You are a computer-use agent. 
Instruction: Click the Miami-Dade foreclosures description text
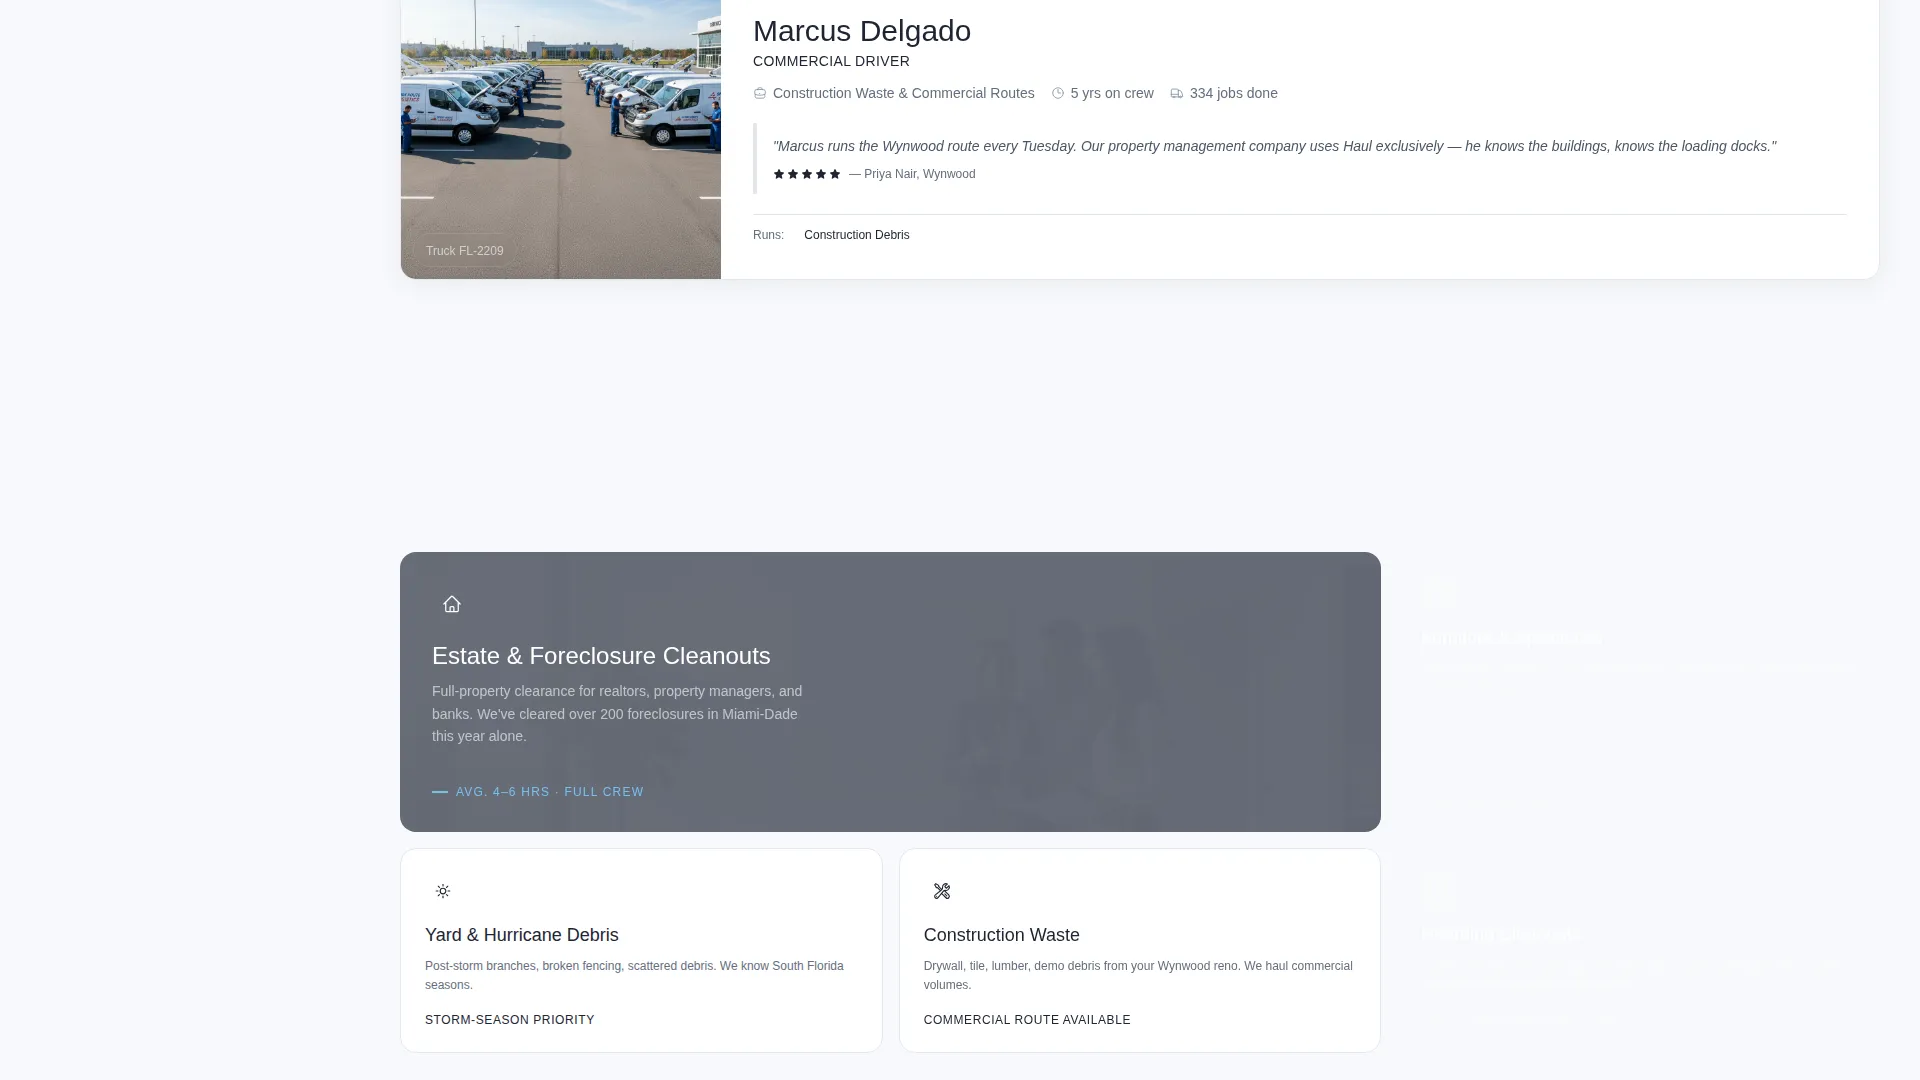tap(617, 714)
